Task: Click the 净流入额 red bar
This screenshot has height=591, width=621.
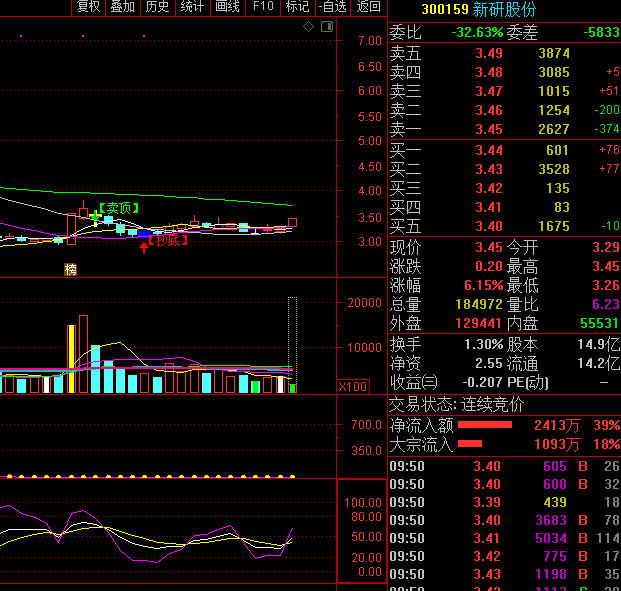Action: (x=485, y=425)
